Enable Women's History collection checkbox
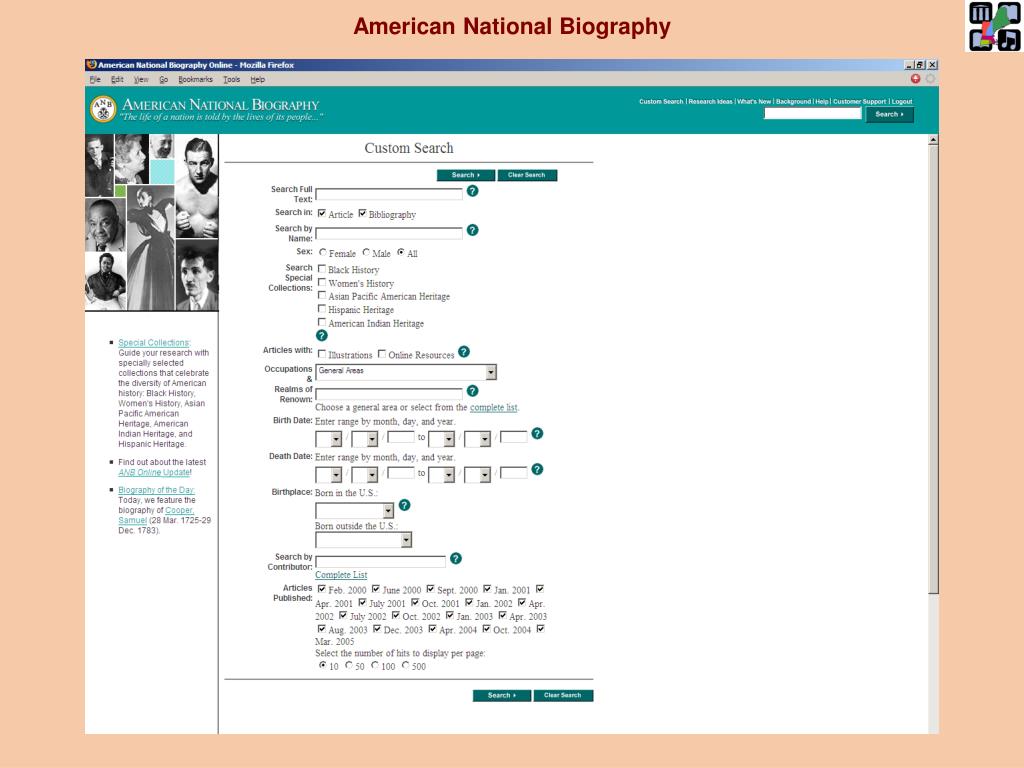 pyautogui.click(x=321, y=282)
